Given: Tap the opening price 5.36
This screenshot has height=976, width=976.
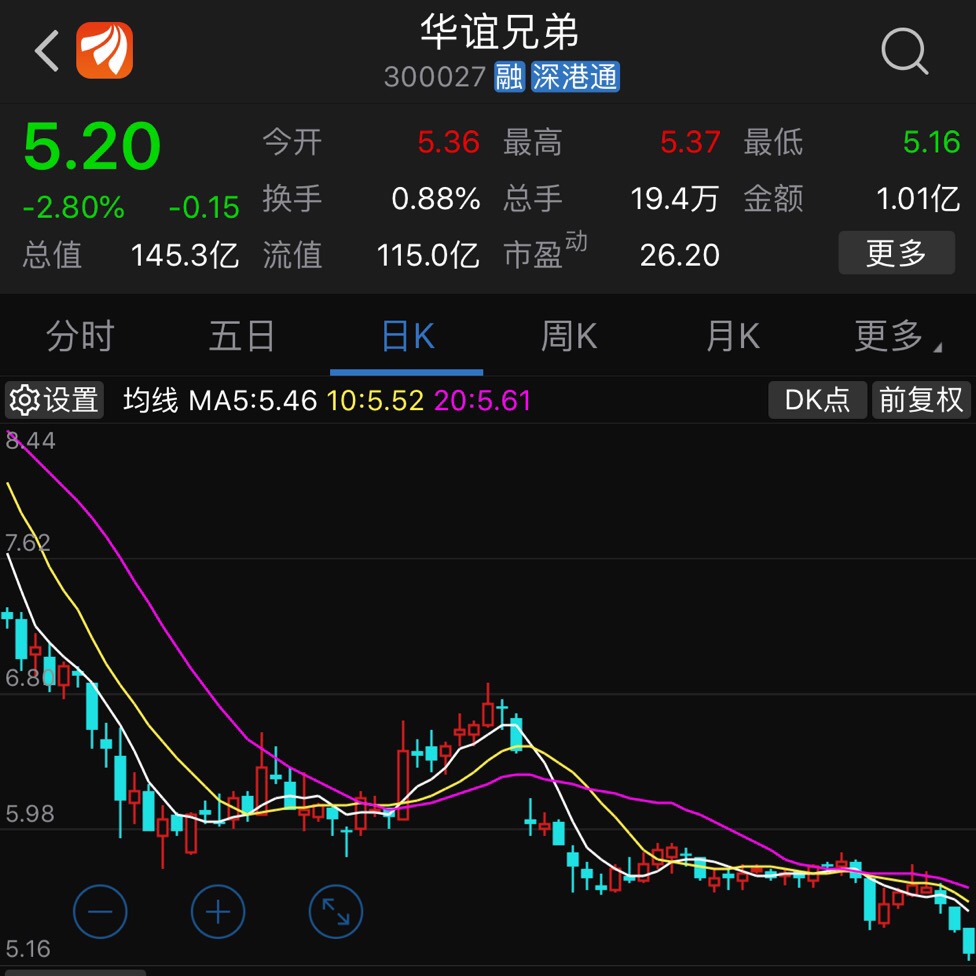Looking at the screenshot, I should [x=448, y=143].
